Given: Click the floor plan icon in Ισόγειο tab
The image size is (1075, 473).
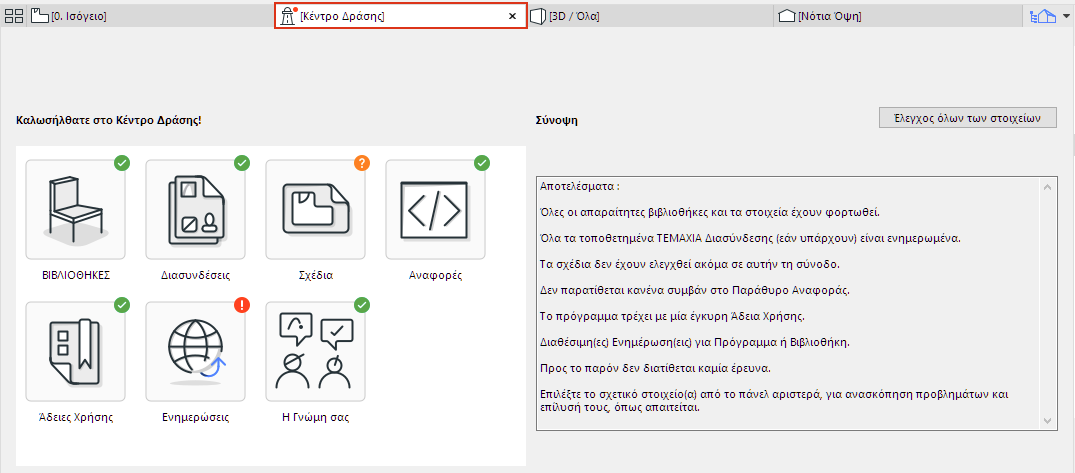Looking at the screenshot, I should click(x=40, y=16).
